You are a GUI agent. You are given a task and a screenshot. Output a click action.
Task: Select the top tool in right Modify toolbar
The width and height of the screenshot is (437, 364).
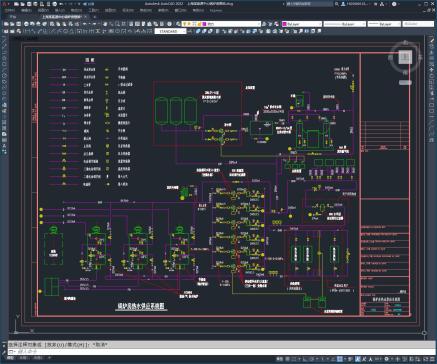point(431,41)
